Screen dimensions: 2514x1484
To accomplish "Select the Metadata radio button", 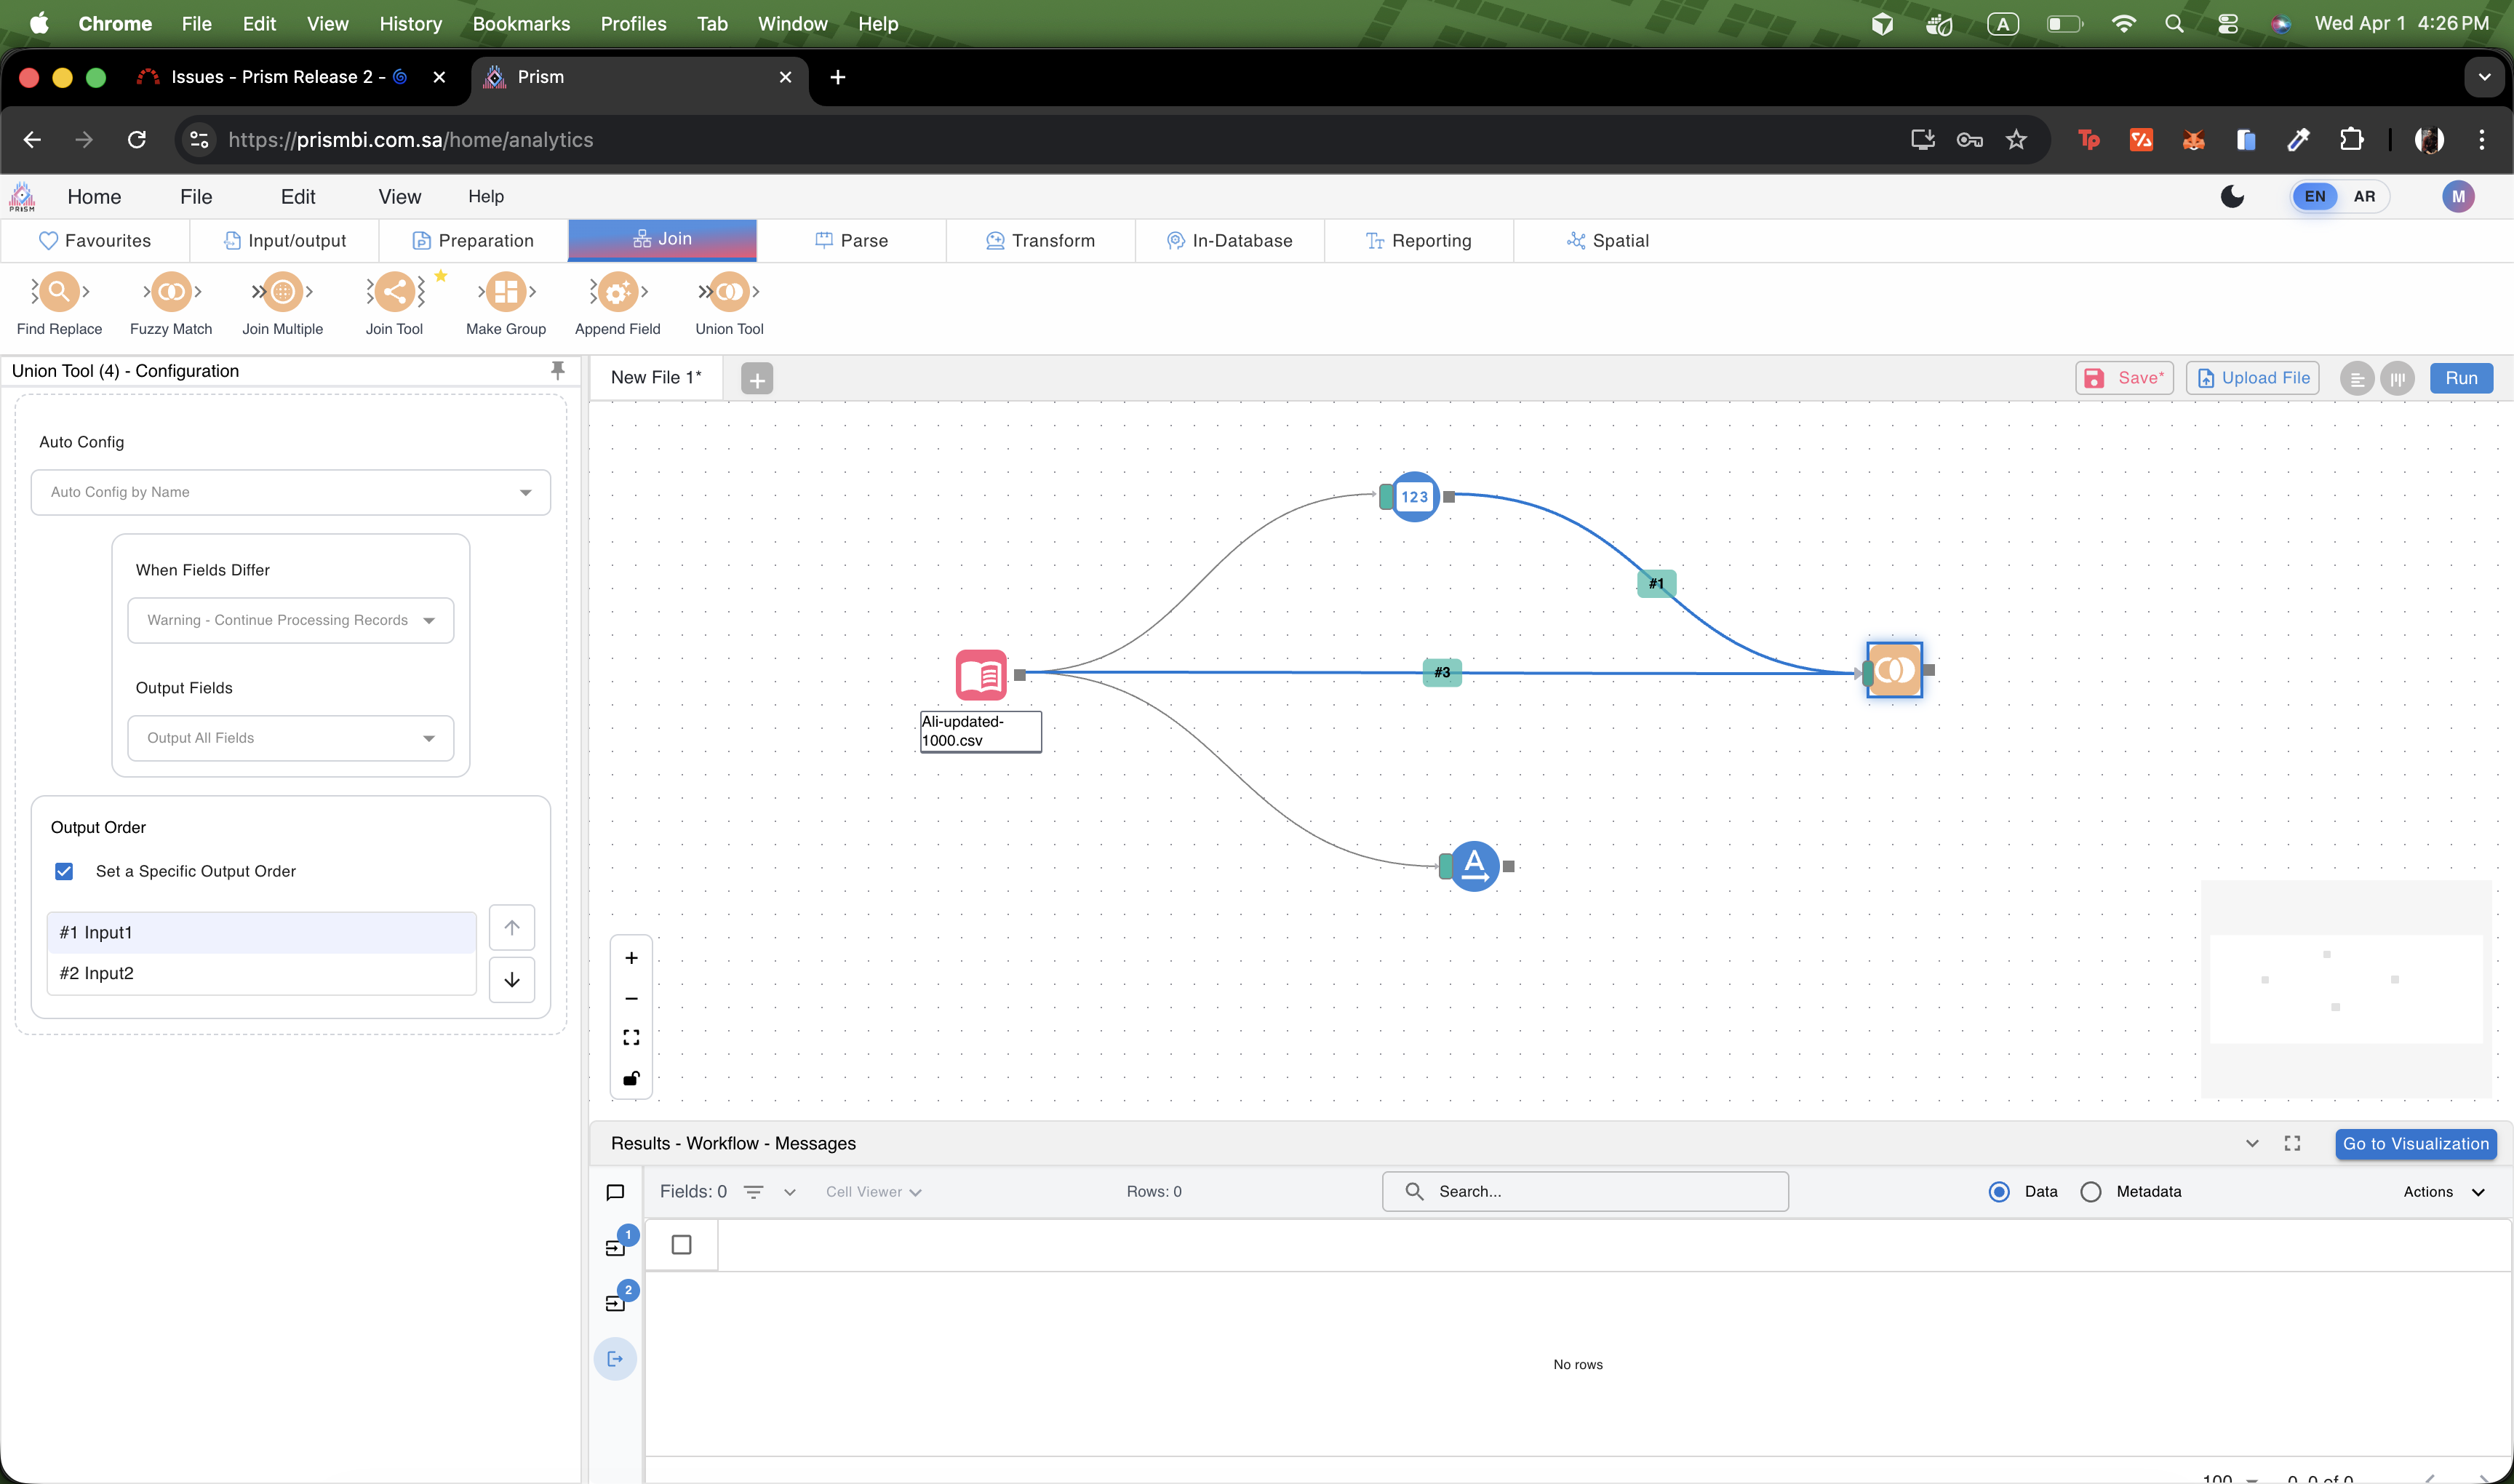I will [2091, 1192].
